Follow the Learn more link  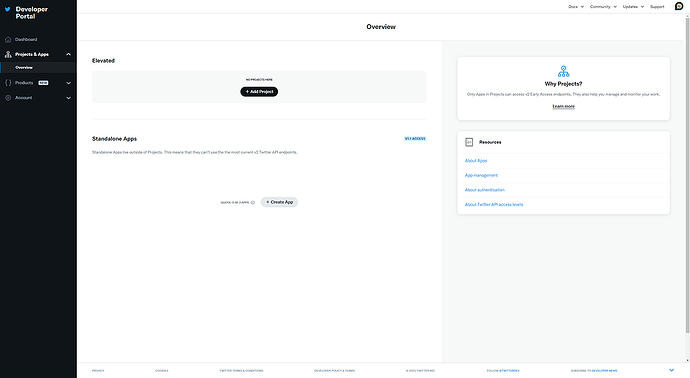point(563,106)
